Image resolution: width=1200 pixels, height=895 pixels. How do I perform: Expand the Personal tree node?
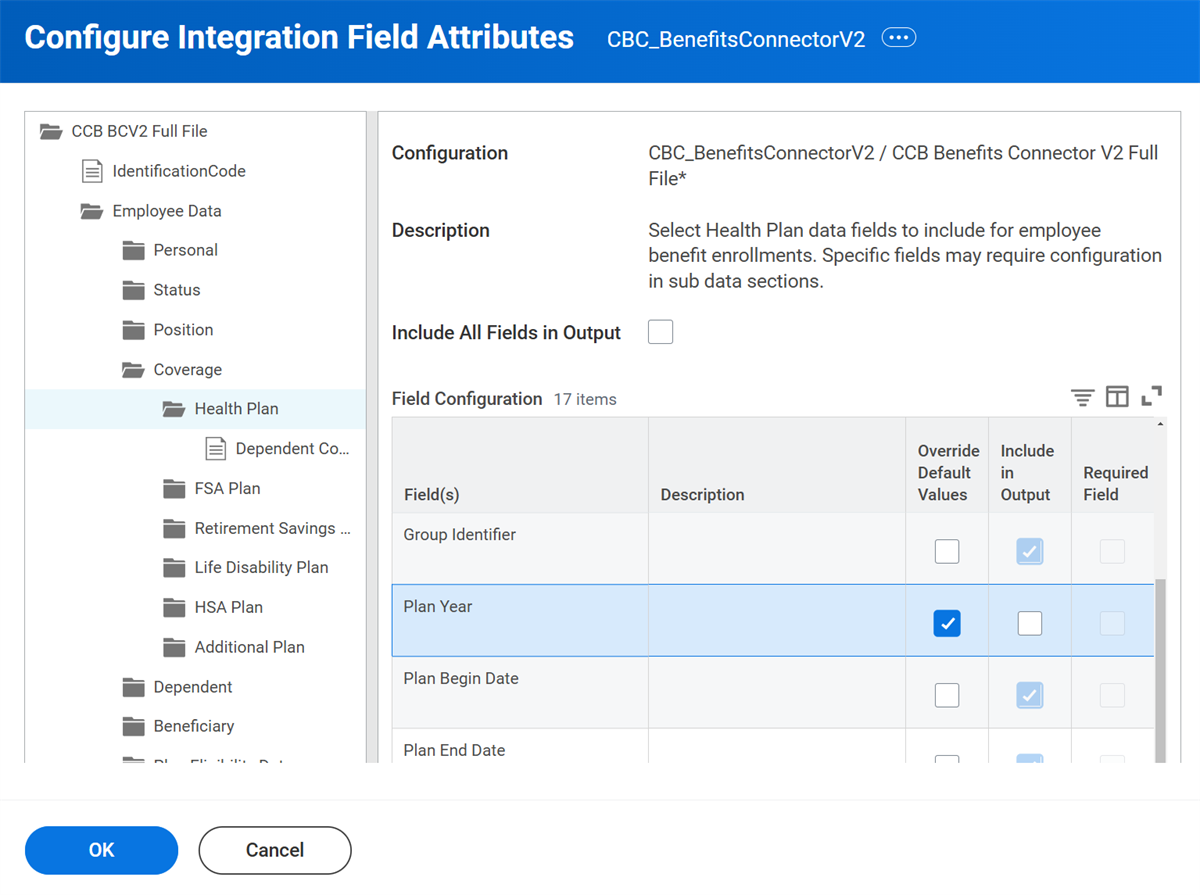[x=185, y=250]
